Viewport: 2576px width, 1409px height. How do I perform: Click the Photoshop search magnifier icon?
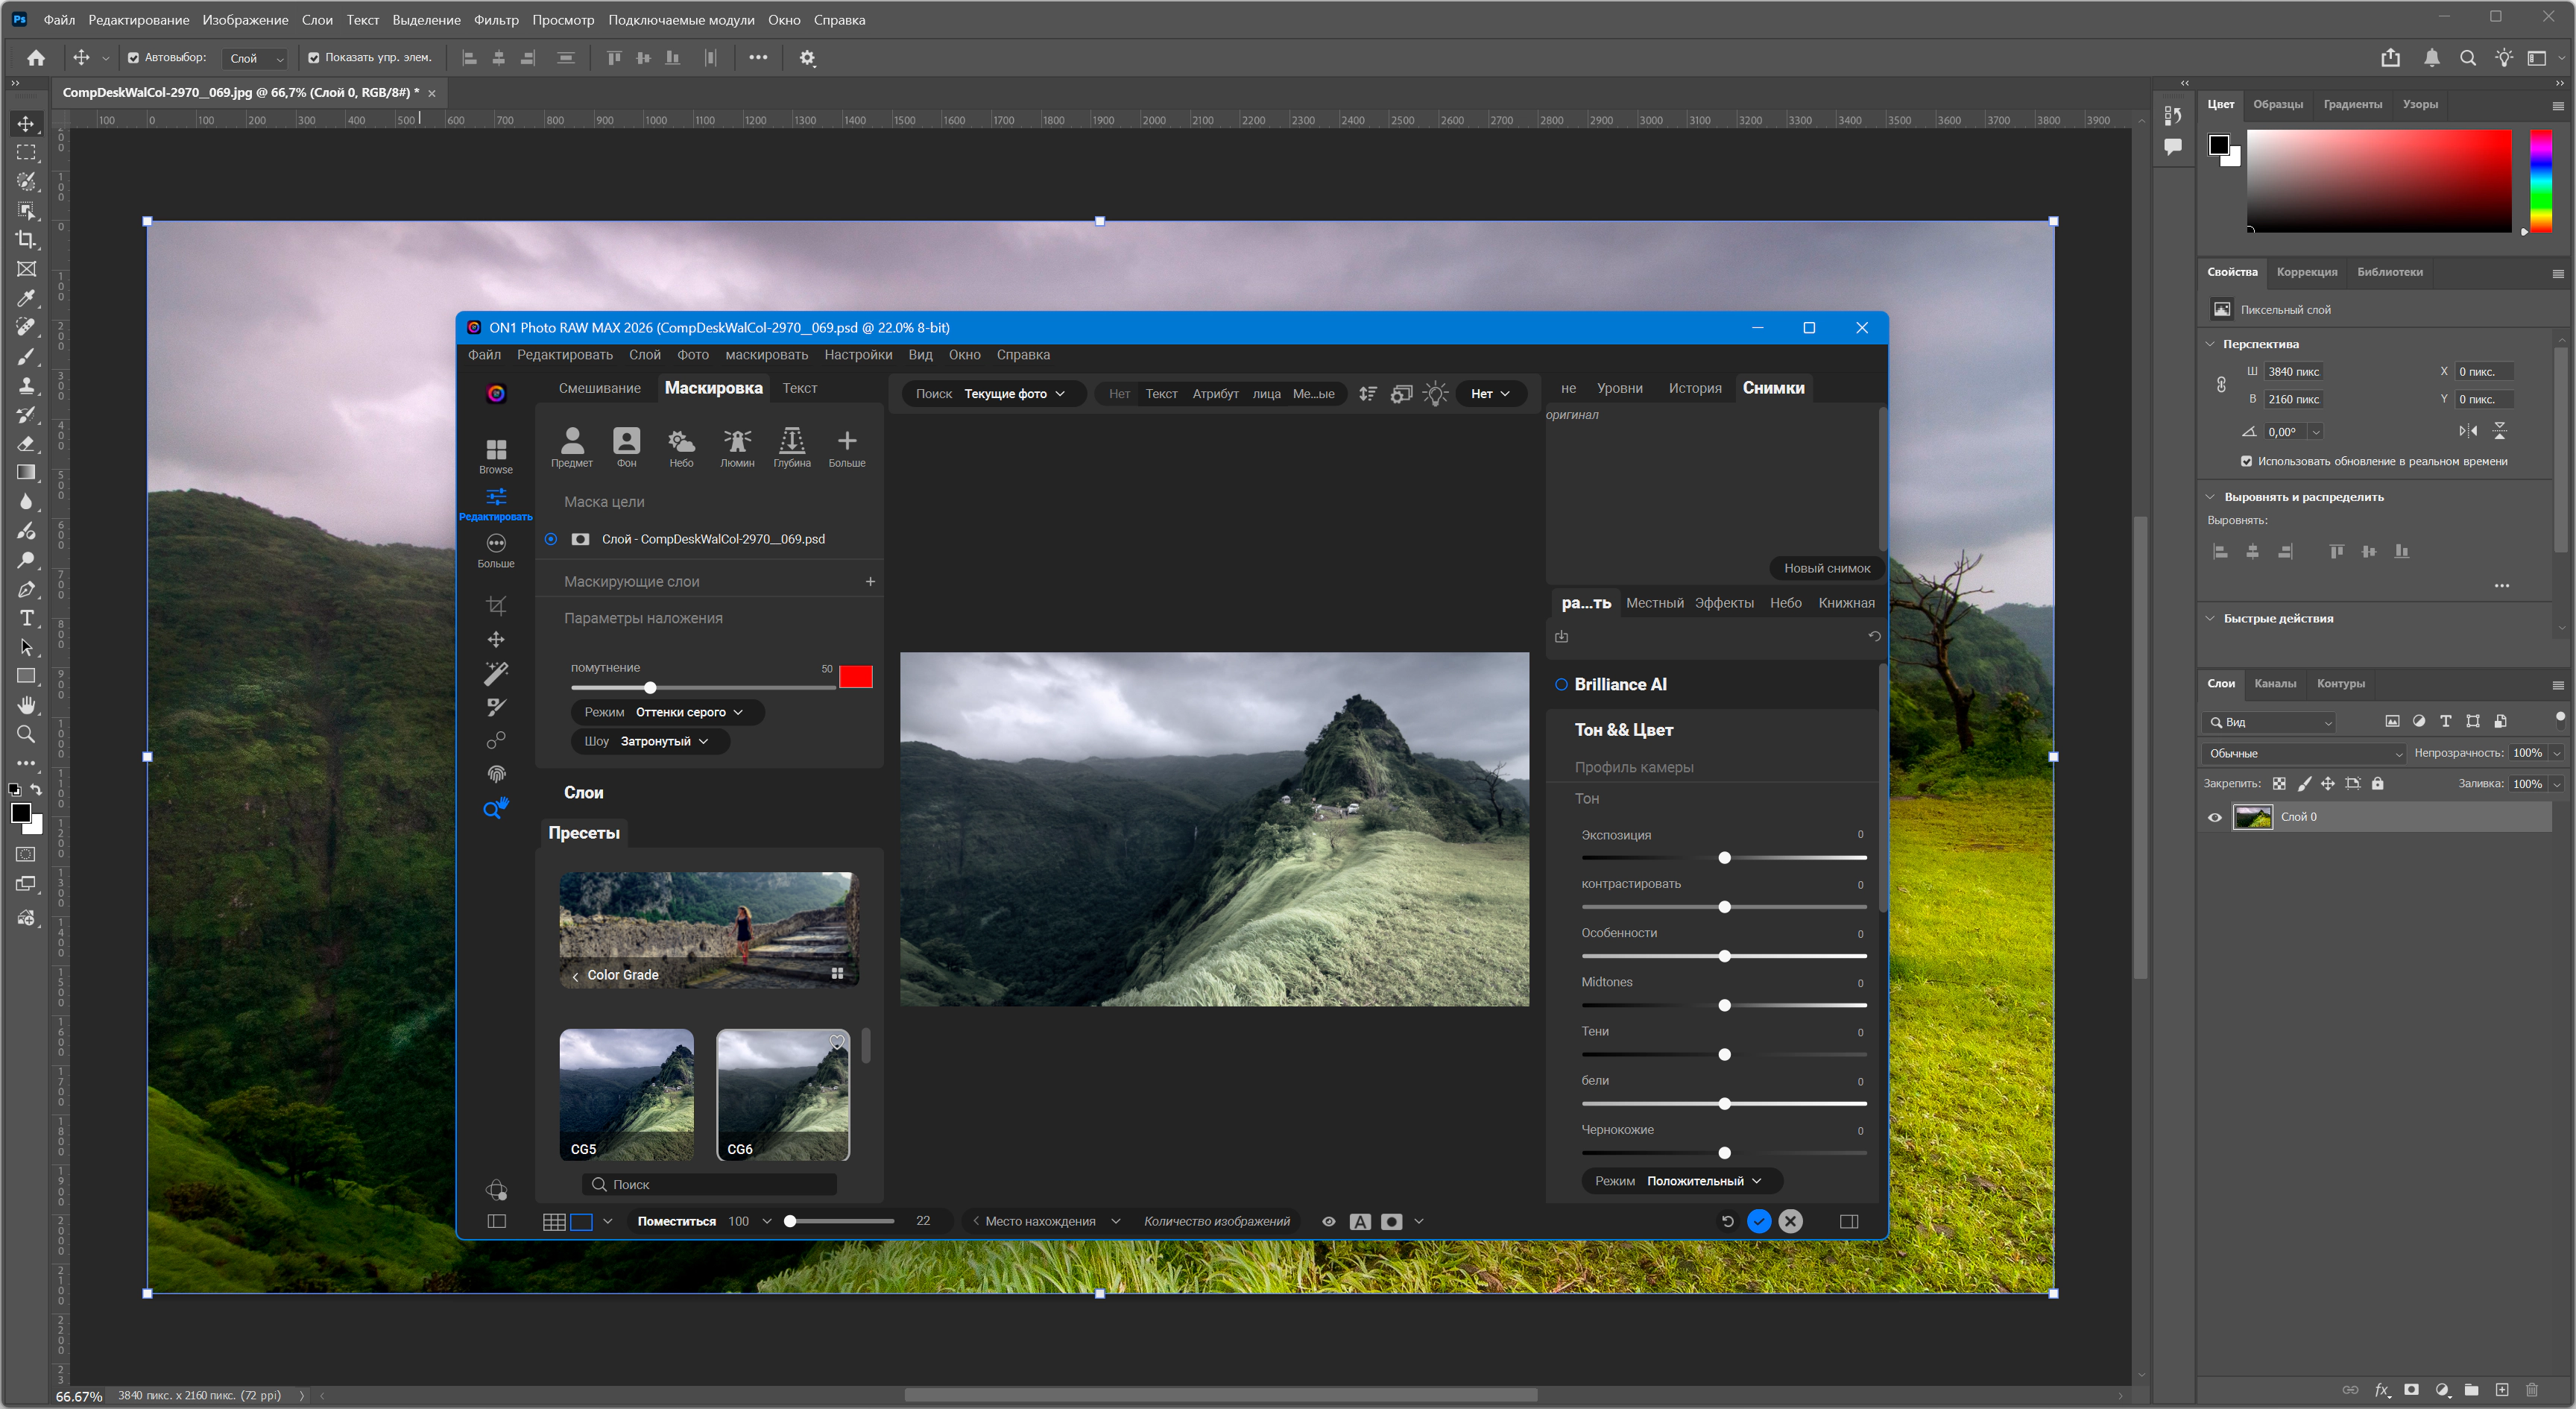(2467, 58)
